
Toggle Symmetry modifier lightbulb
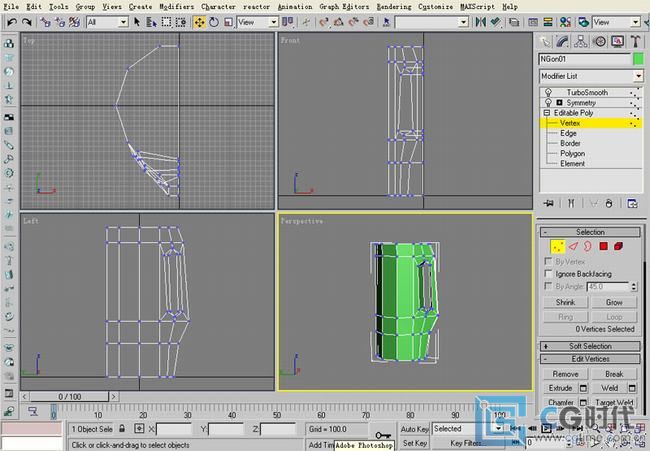(548, 102)
